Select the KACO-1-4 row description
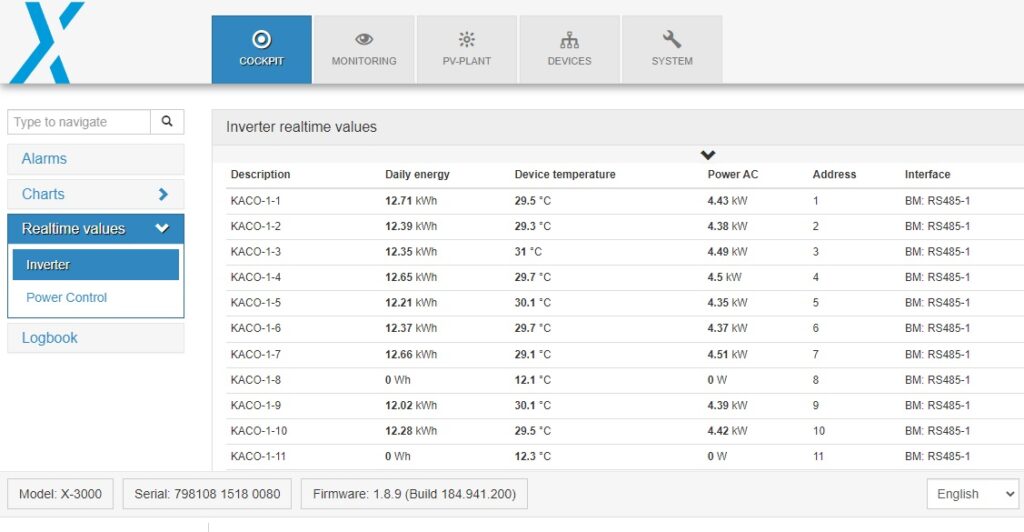The height and width of the screenshot is (532, 1024). (x=255, y=277)
